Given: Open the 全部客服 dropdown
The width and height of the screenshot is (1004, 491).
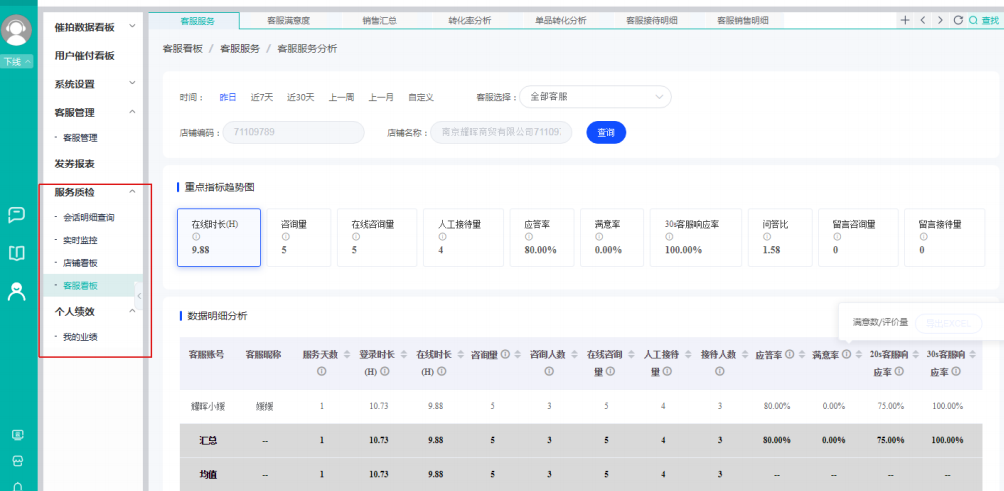Looking at the screenshot, I should tap(595, 97).
